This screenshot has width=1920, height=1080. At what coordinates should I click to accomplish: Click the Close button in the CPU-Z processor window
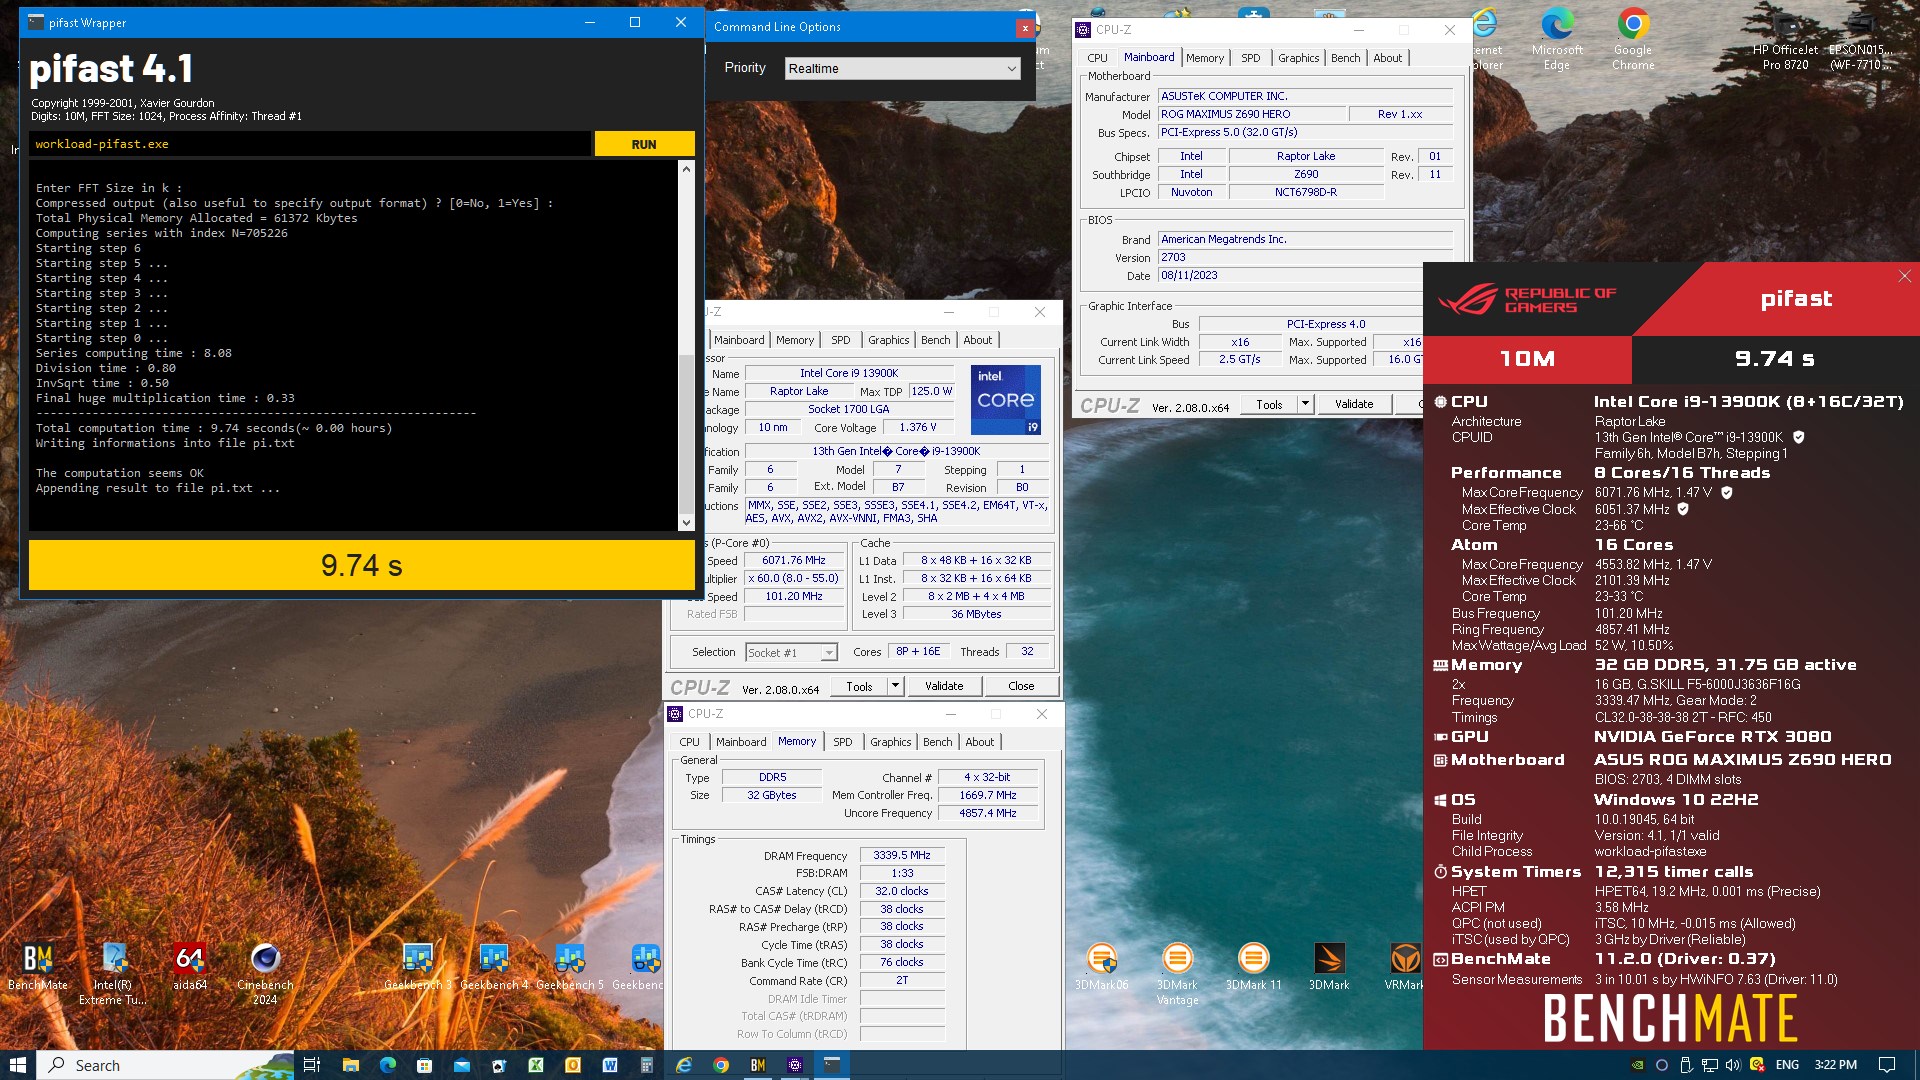pyautogui.click(x=1021, y=686)
